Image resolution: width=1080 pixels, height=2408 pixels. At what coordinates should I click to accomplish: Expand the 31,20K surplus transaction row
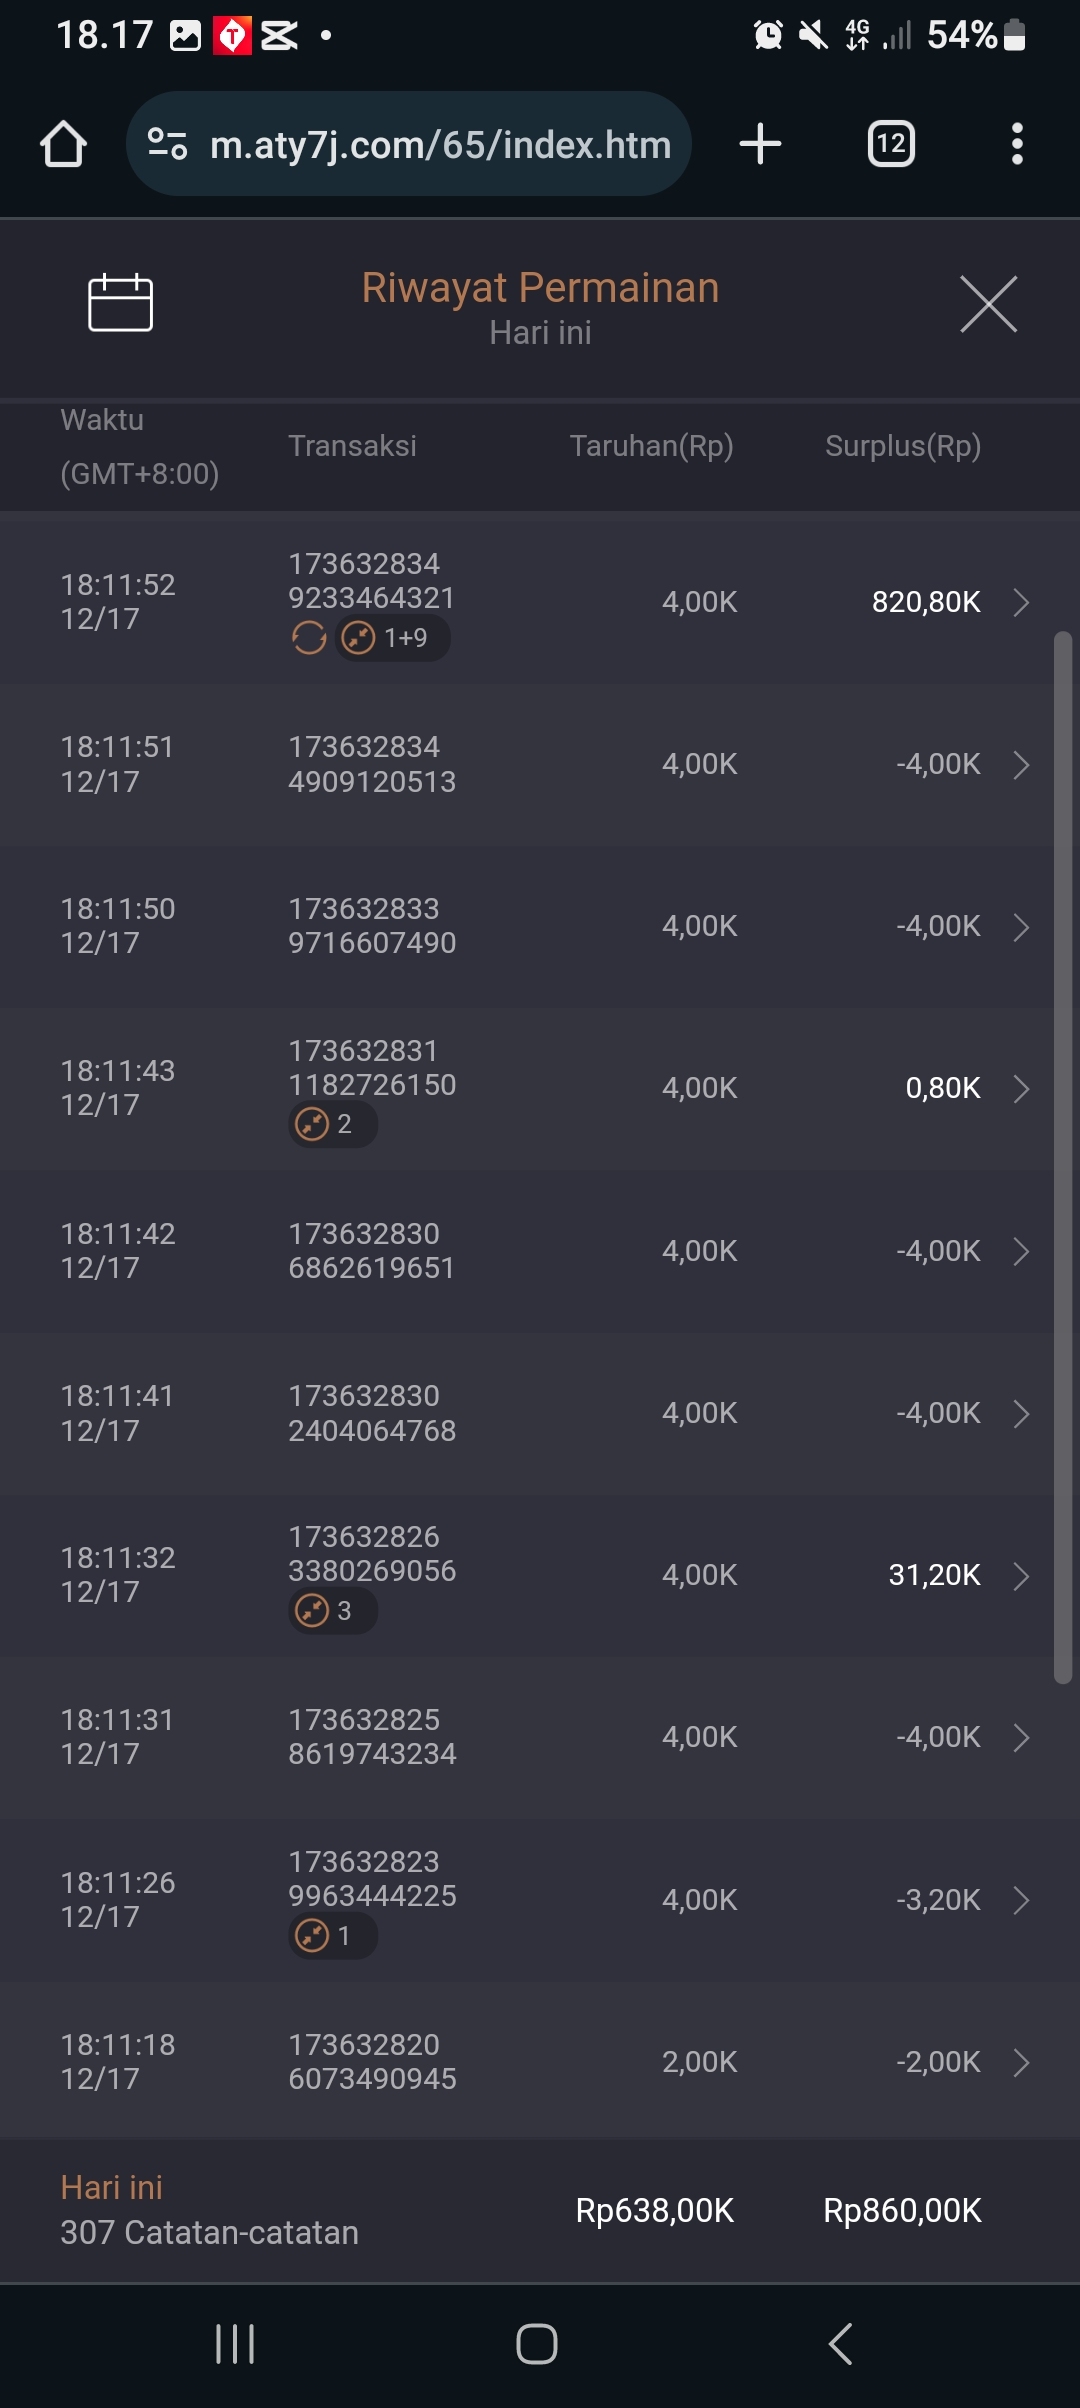[x=1021, y=1576]
